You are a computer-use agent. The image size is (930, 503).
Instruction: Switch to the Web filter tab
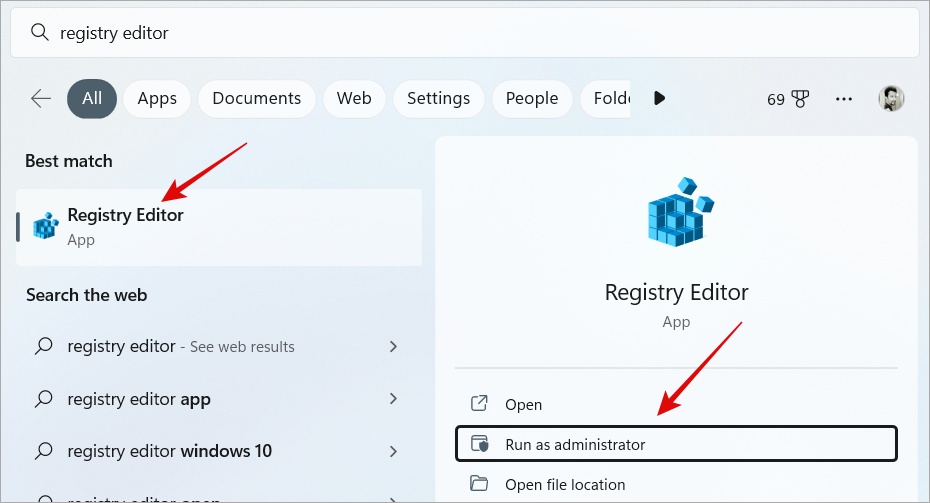pos(354,98)
